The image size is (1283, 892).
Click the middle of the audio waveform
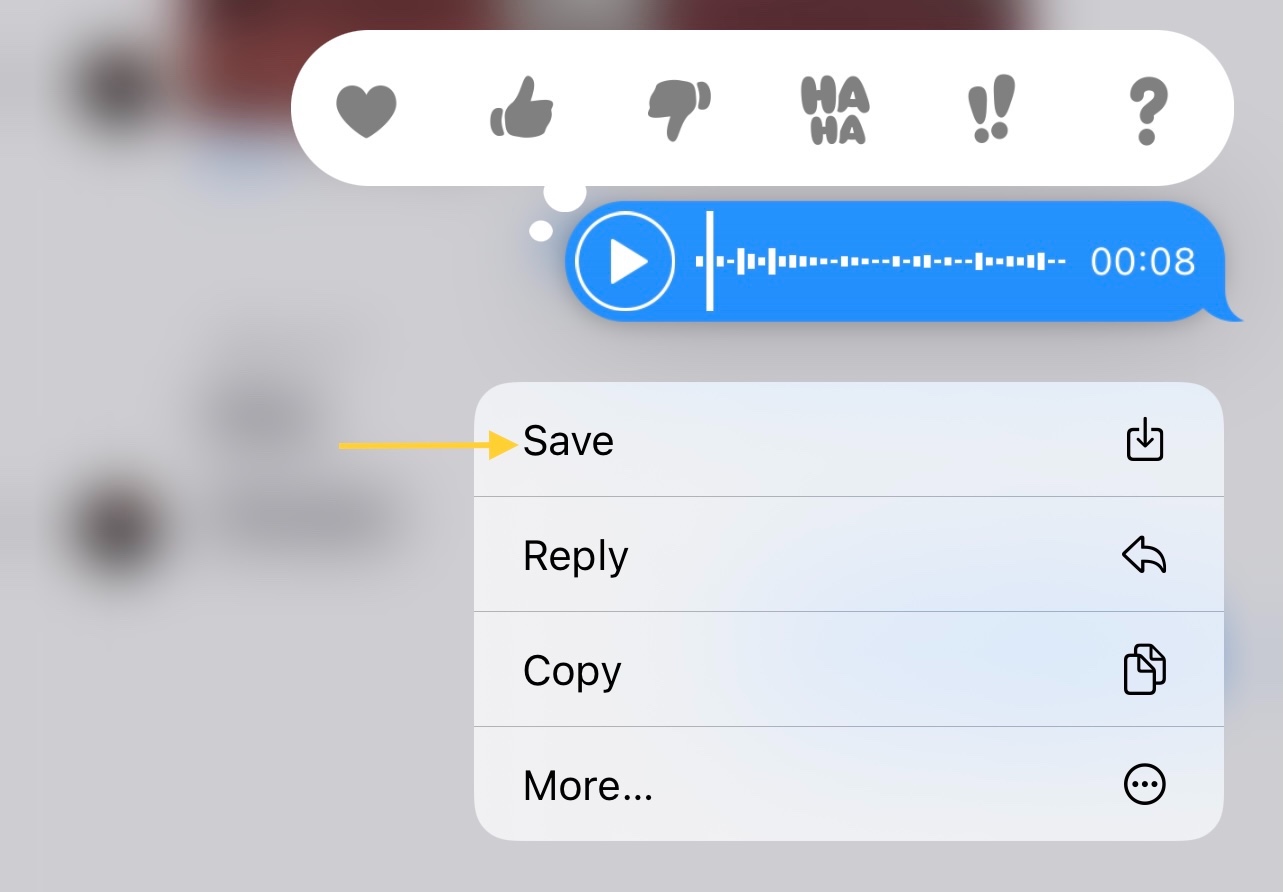click(882, 262)
